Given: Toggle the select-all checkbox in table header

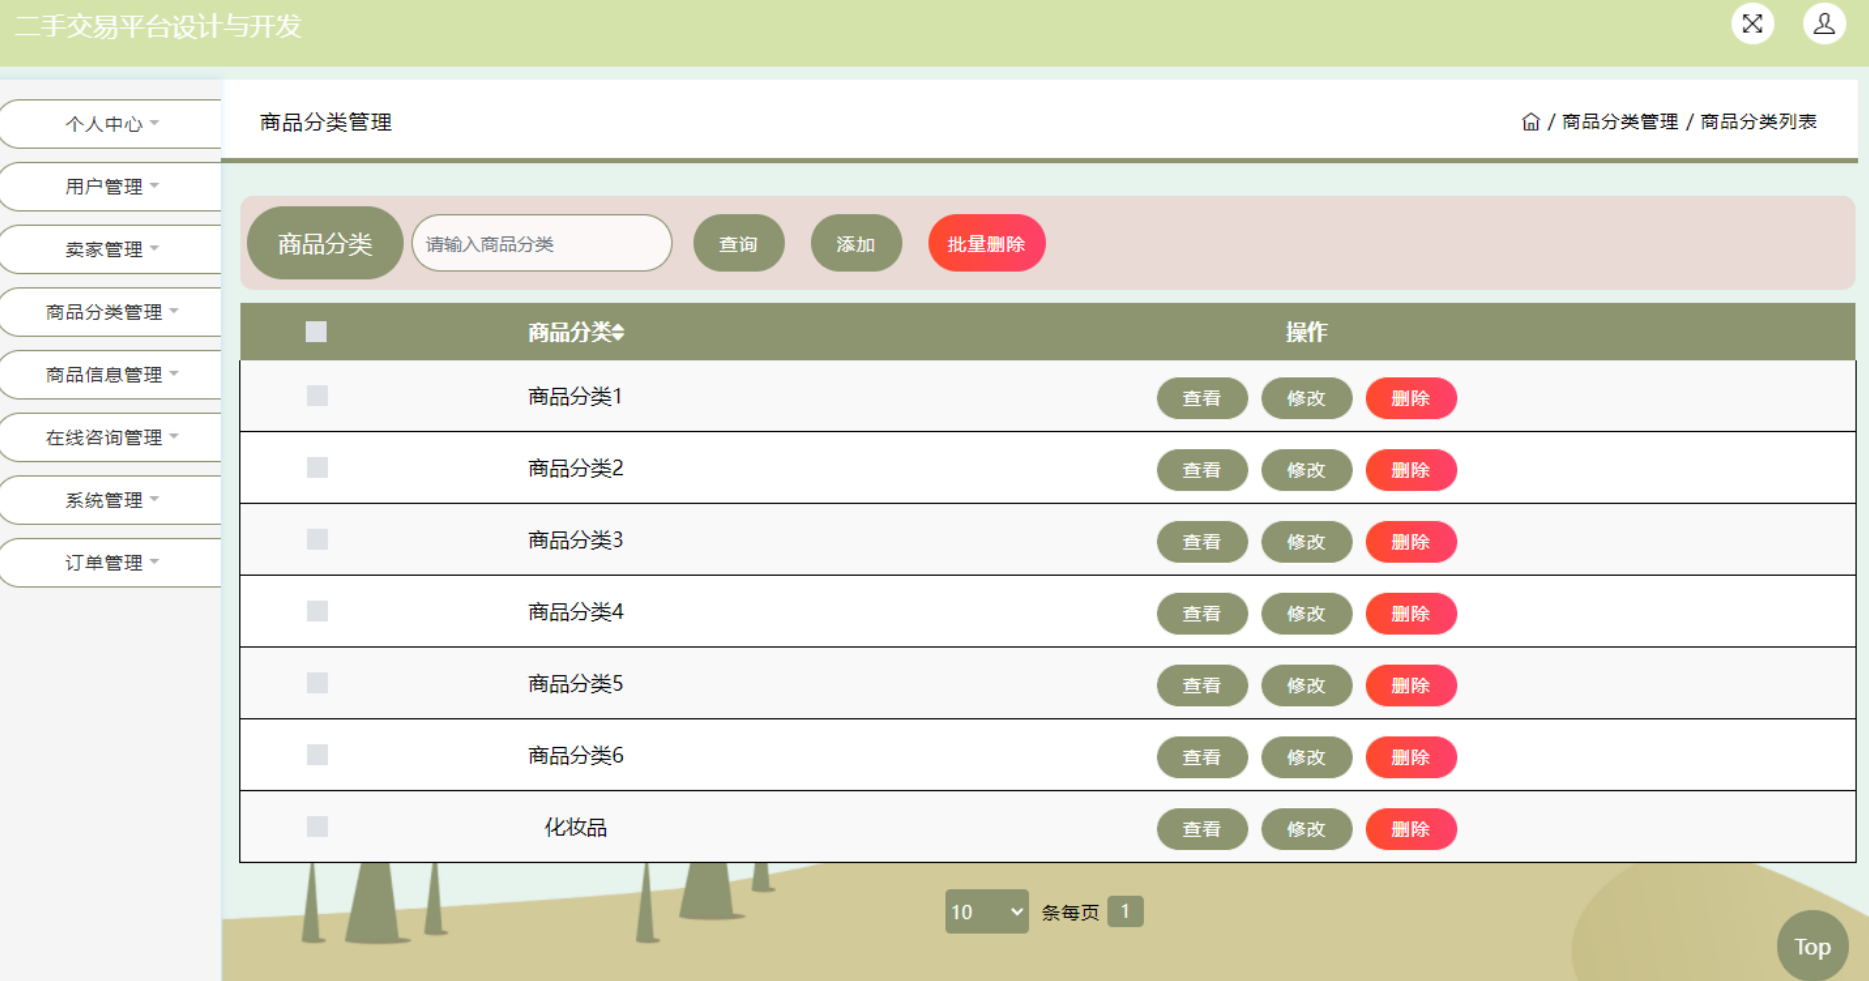Looking at the screenshot, I should [x=316, y=332].
